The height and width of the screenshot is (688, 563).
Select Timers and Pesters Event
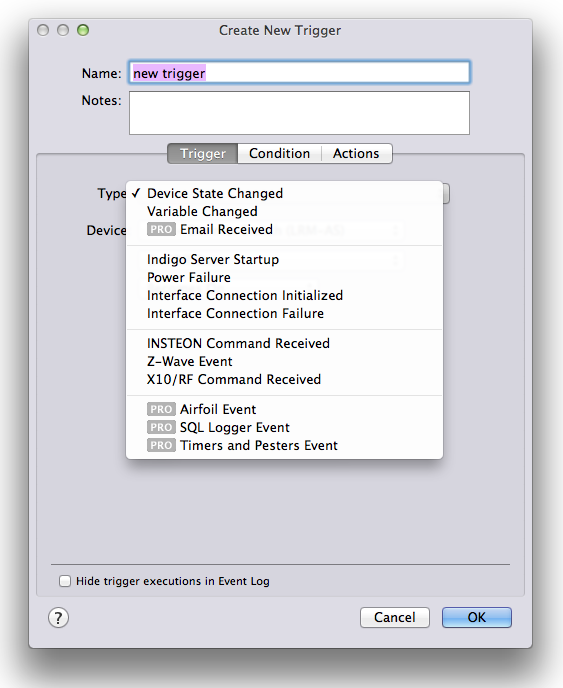coord(284,445)
